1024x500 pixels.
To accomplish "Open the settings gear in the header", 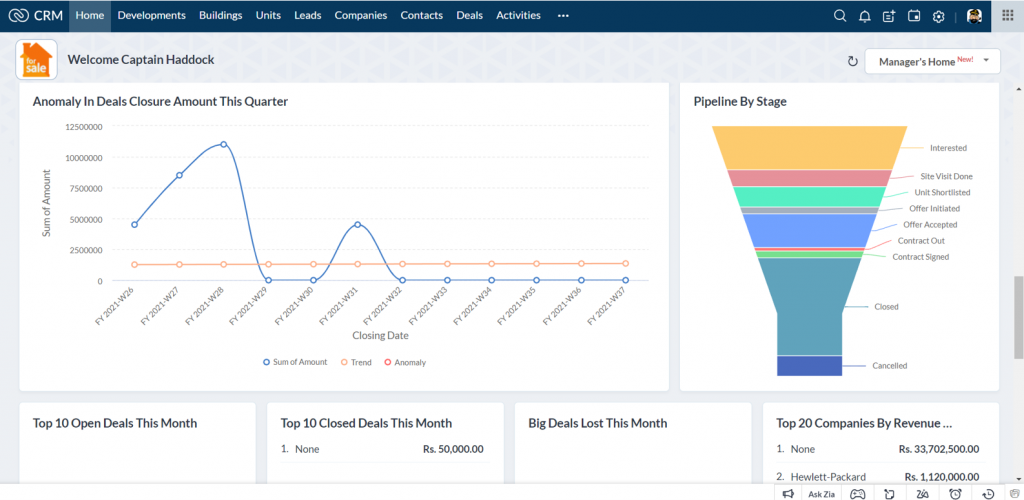I will [x=938, y=16].
